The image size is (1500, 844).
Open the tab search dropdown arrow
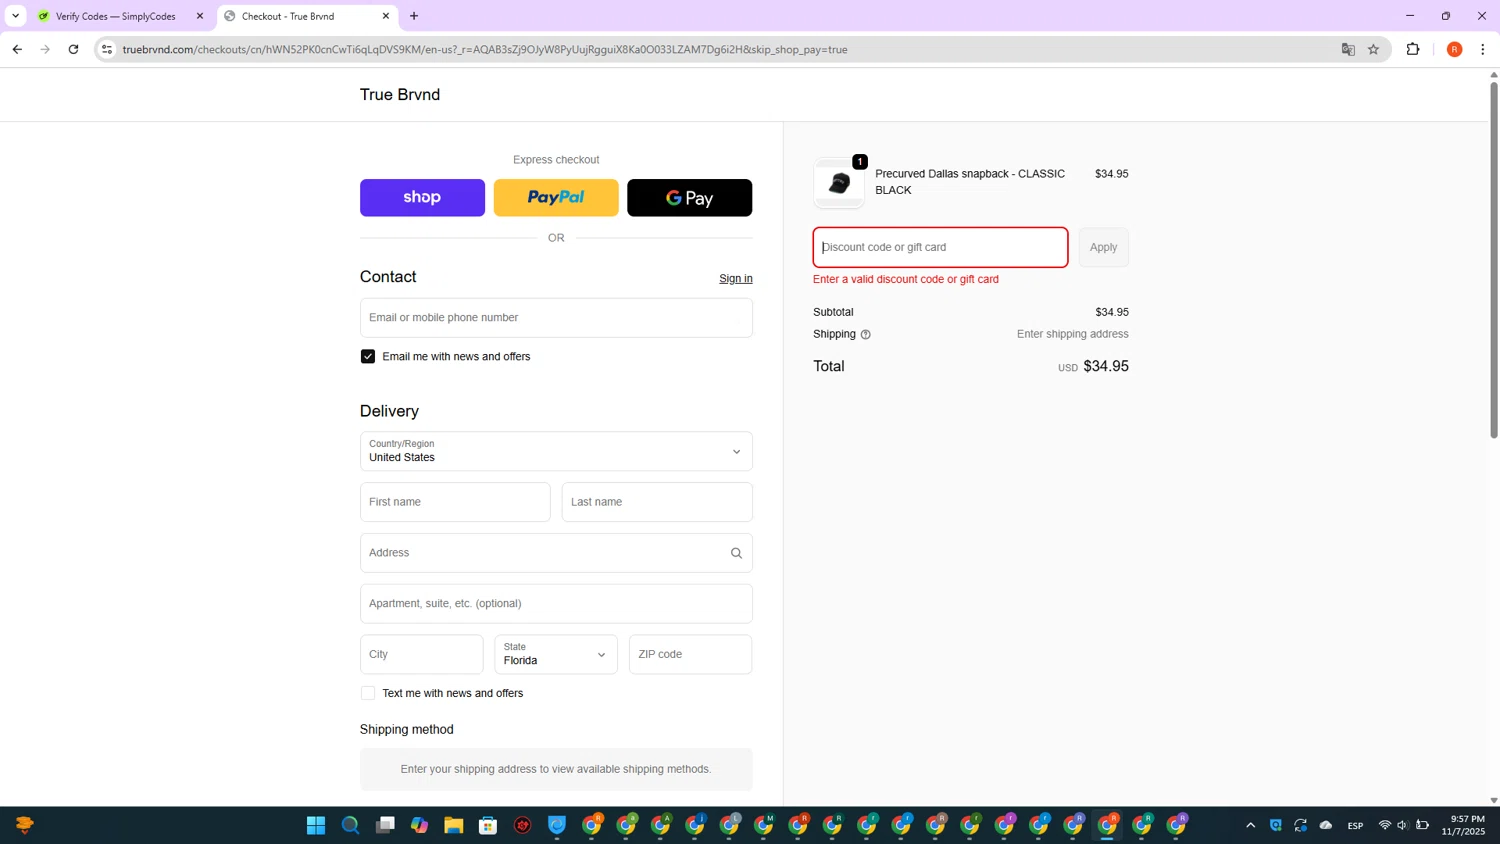[15, 16]
